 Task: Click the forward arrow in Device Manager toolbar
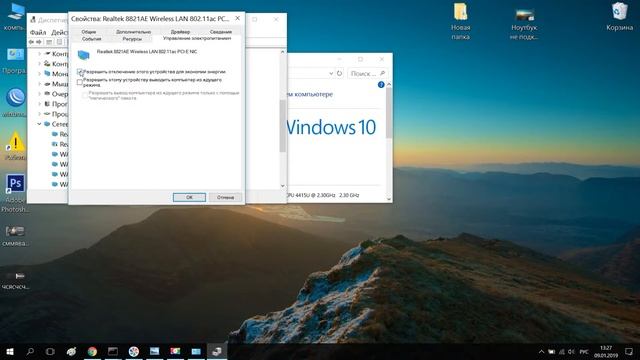[x=39, y=42]
